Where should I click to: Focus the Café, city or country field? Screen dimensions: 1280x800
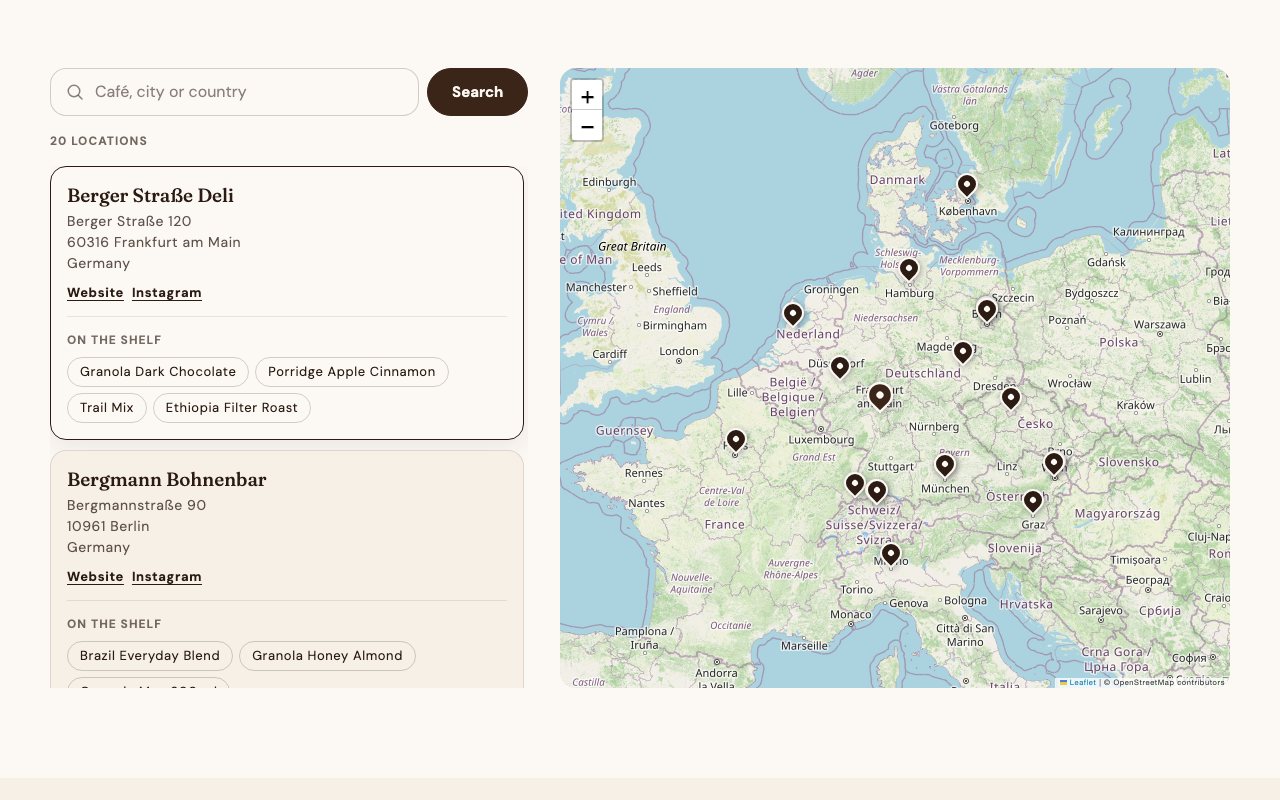tap(234, 92)
